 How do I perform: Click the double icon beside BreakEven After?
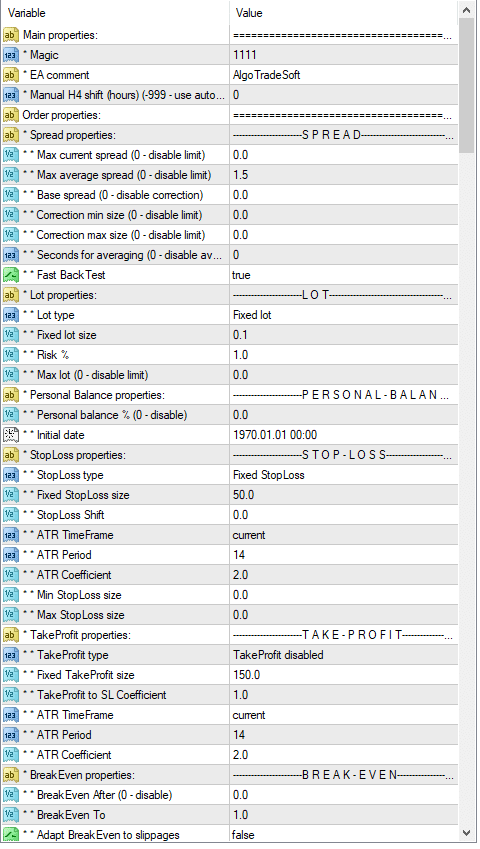click(x=11, y=795)
